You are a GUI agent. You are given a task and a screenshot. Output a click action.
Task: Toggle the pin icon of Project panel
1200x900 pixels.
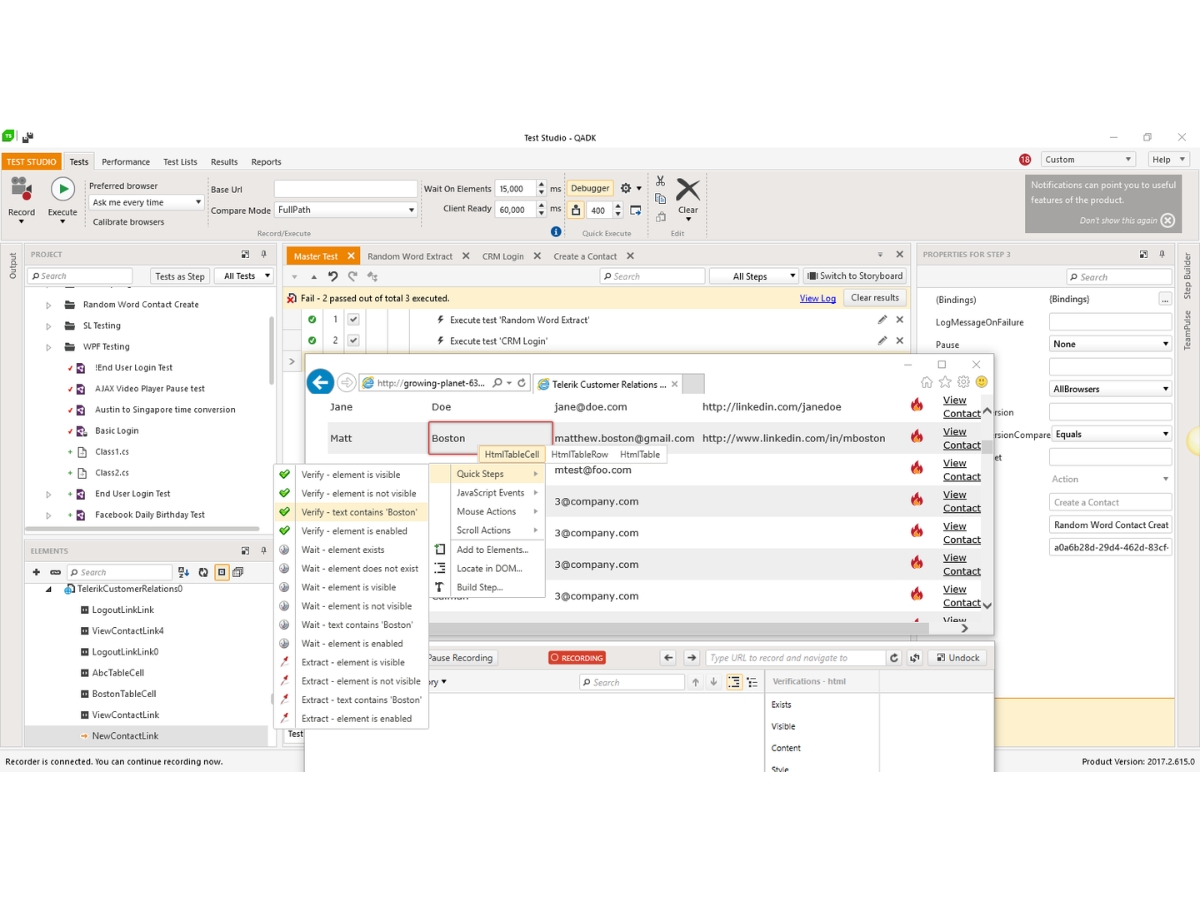[x=263, y=254]
